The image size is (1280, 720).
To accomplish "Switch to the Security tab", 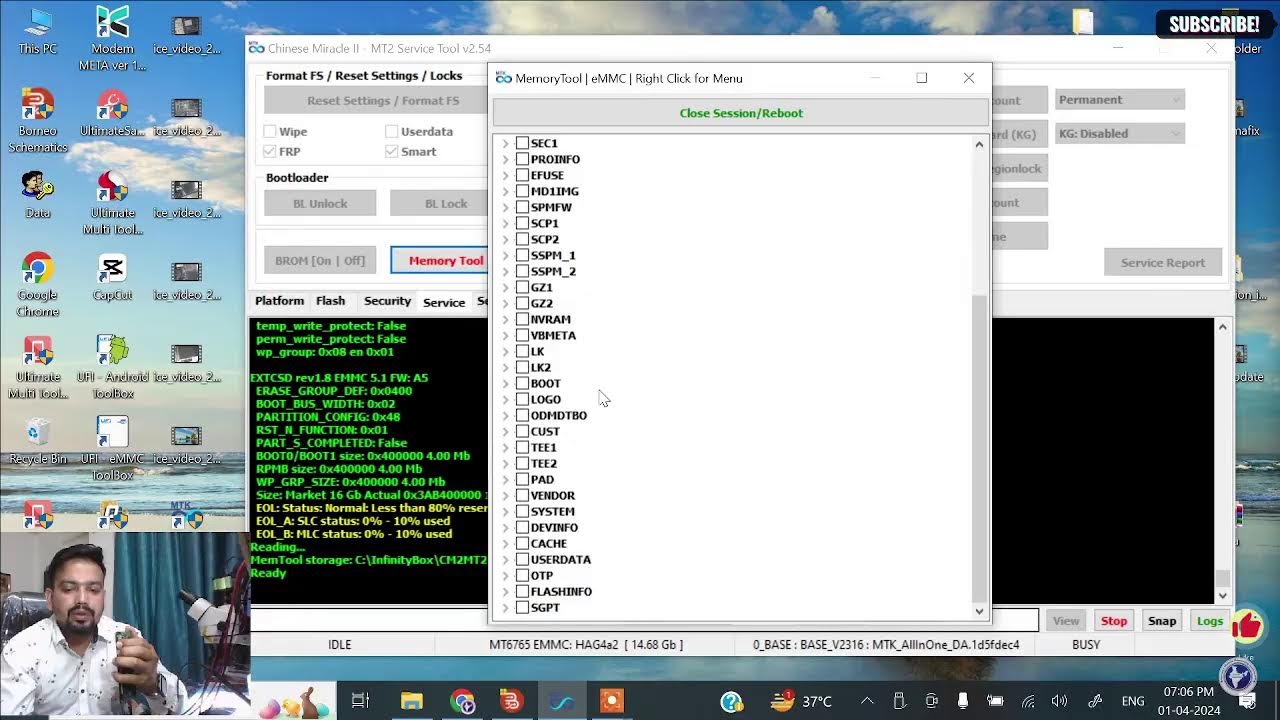I will 387,301.
